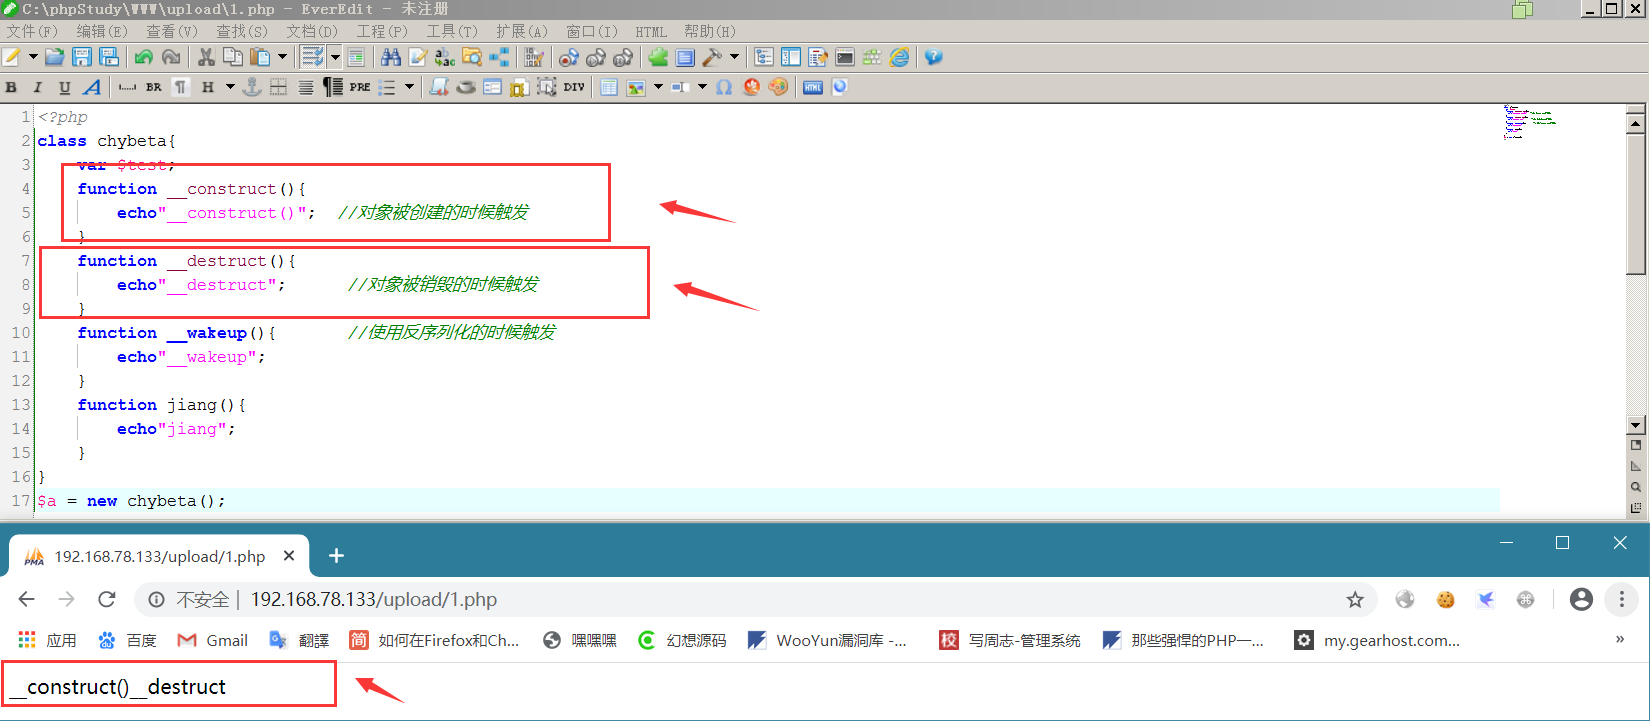Toggle the console output panel icon
This screenshot has width=1650, height=721.
845,57
